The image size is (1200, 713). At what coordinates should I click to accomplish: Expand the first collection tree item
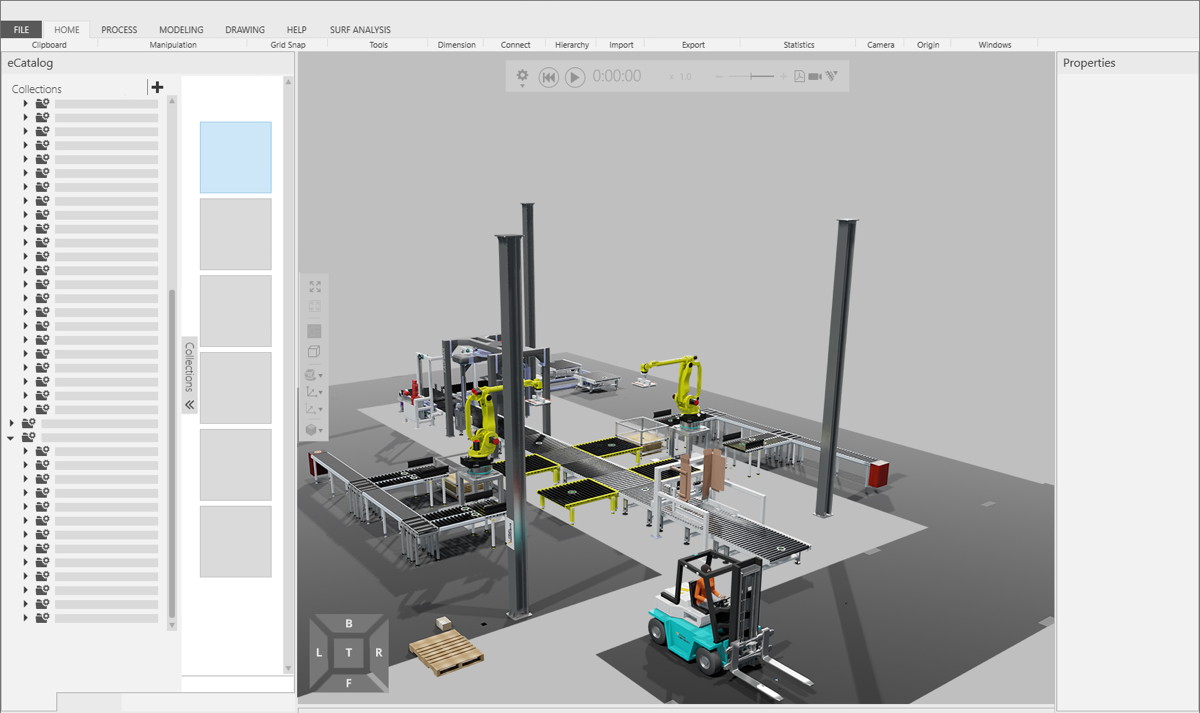26,103
